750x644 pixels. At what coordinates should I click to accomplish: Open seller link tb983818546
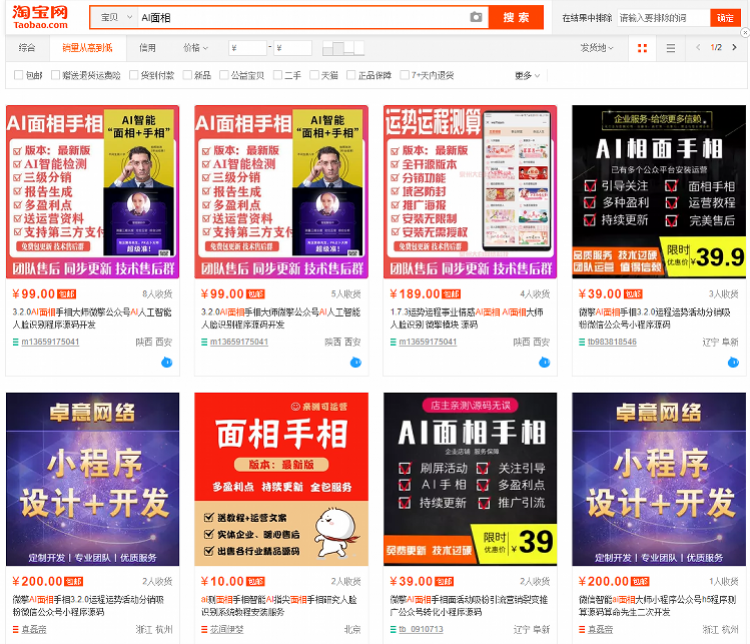pos(612,342)
